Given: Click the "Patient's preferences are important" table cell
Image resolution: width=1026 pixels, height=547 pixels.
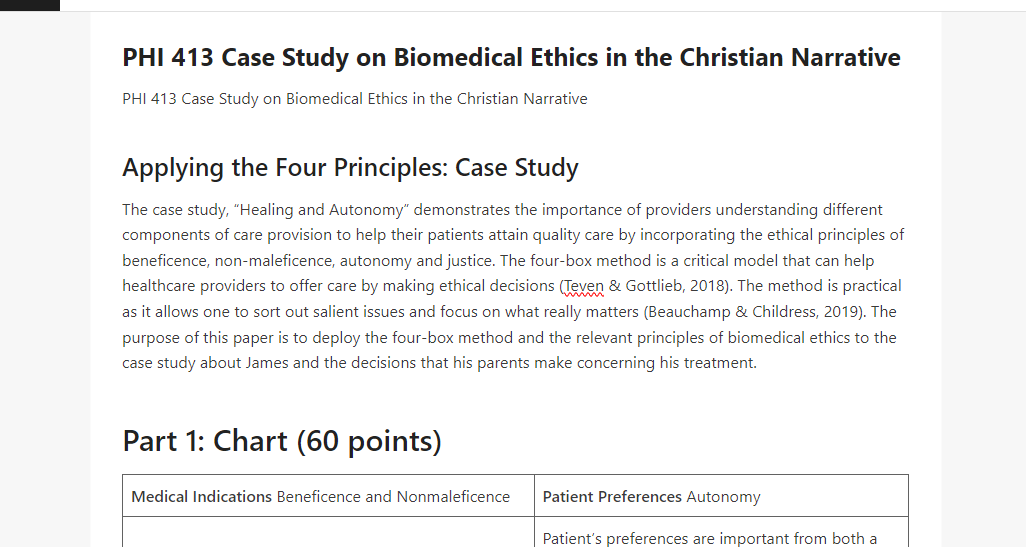Looking at the screenshot, I should pos(721,533).
